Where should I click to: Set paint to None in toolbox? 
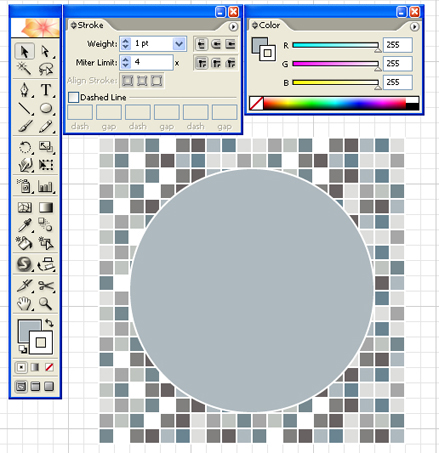(49, 367)
